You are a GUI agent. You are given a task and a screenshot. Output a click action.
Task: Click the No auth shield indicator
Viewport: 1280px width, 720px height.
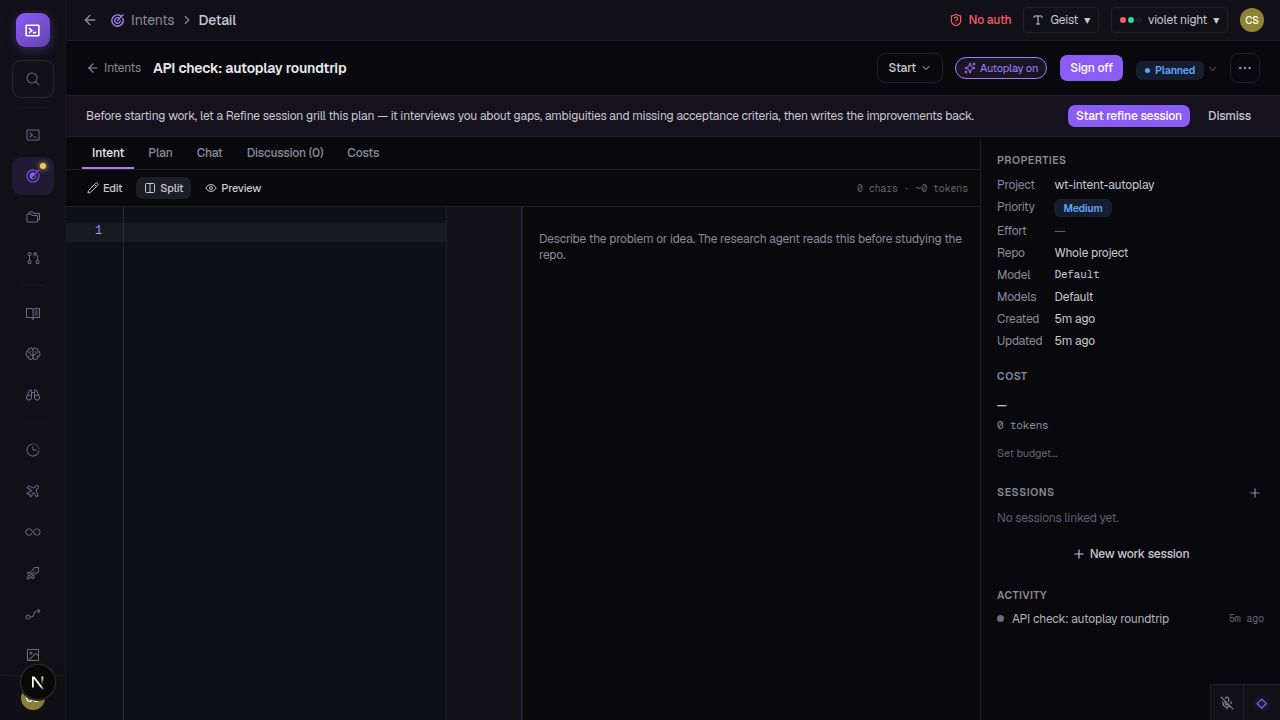980,20
